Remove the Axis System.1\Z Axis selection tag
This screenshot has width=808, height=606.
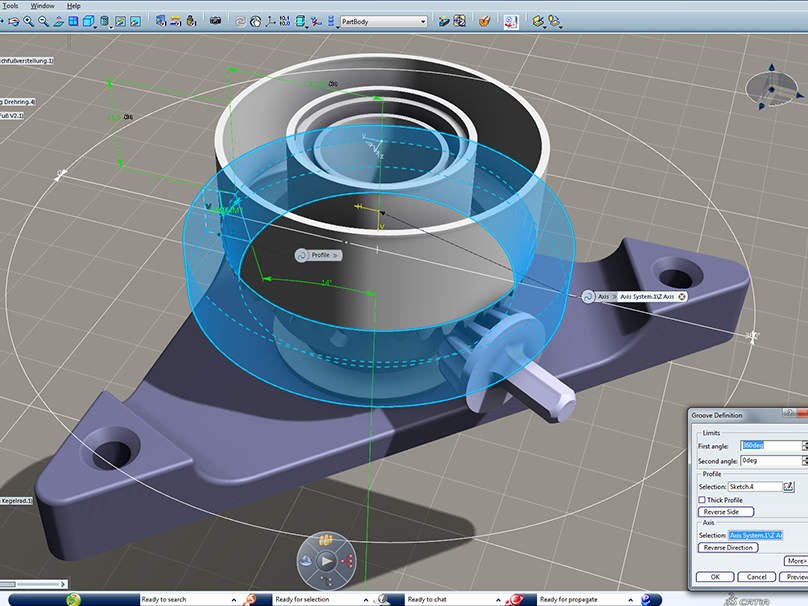coord(682,297)
